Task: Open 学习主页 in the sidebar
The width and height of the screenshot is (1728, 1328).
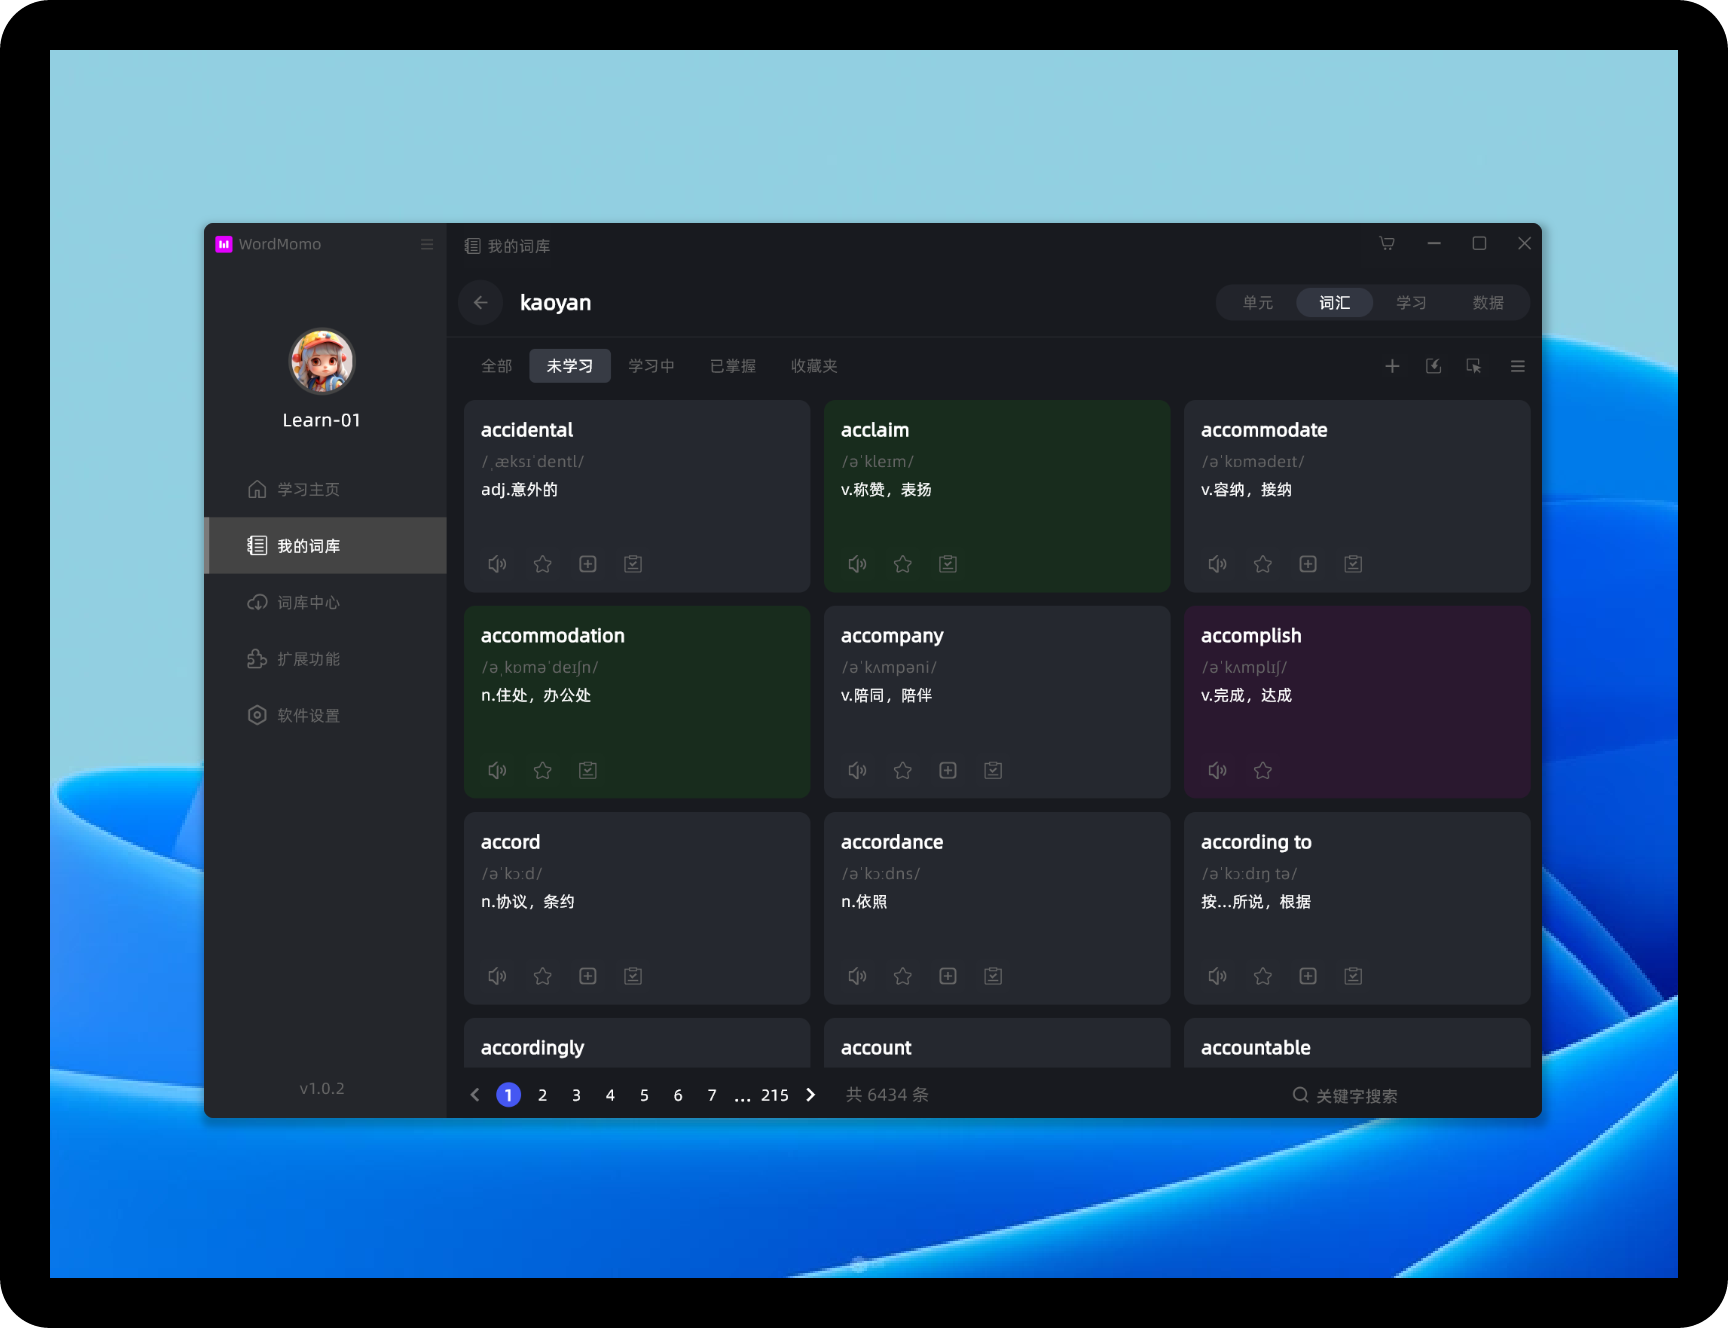Action: click(x=326, y=489)
